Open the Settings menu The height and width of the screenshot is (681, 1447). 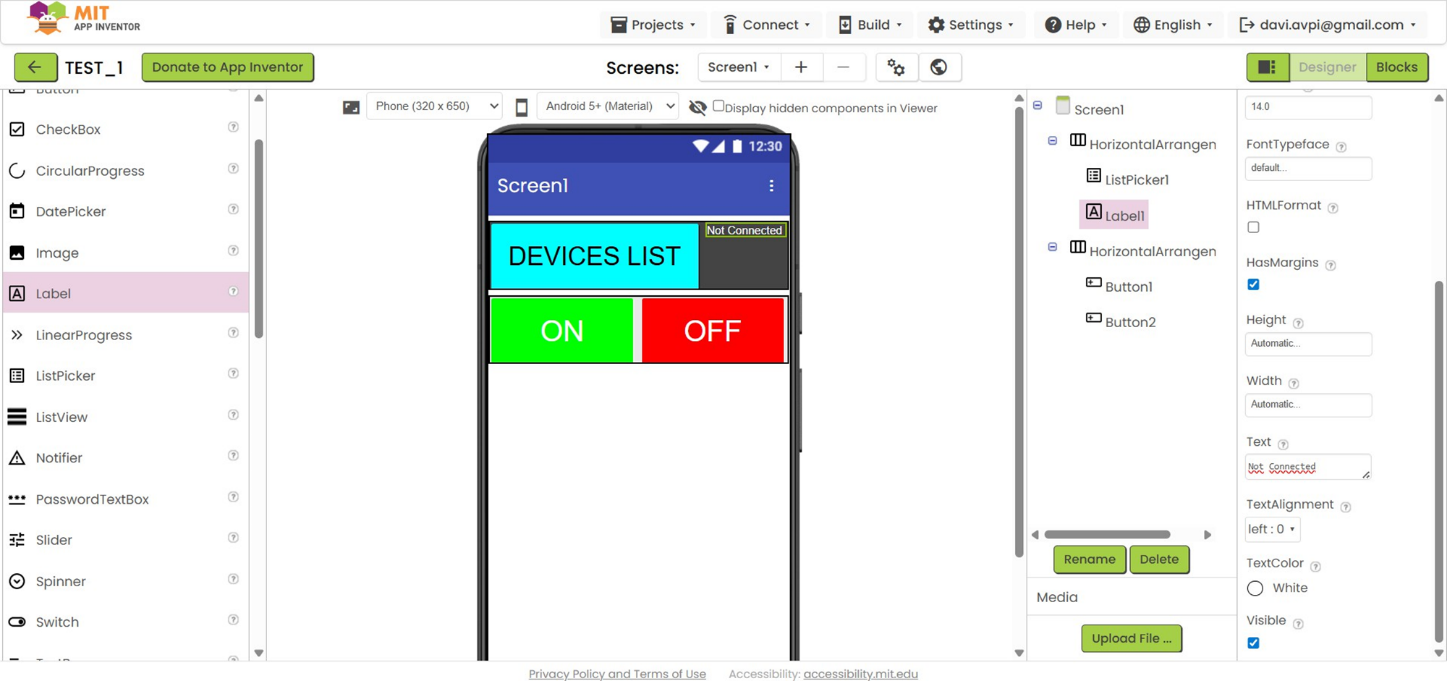click(x=971, y=25)
